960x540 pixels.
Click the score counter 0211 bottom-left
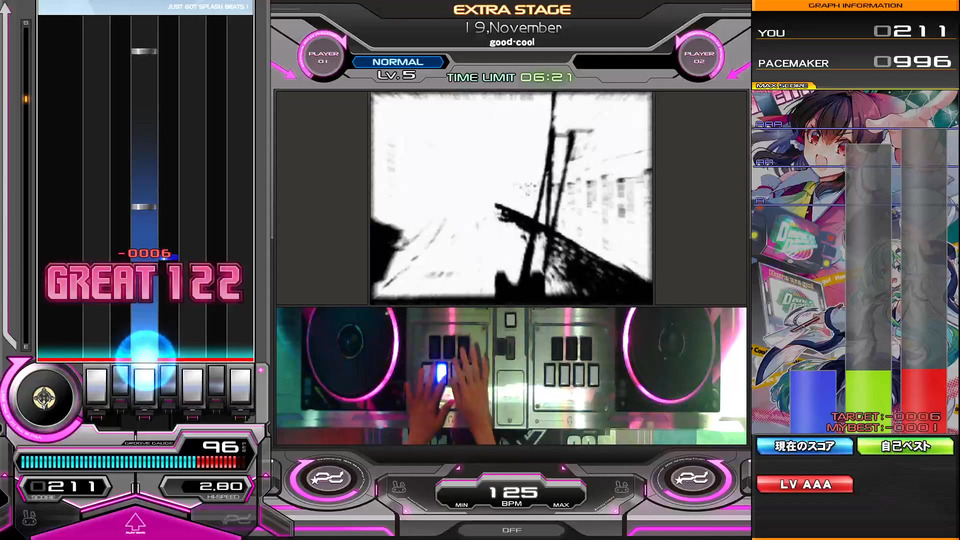point(64,487)
